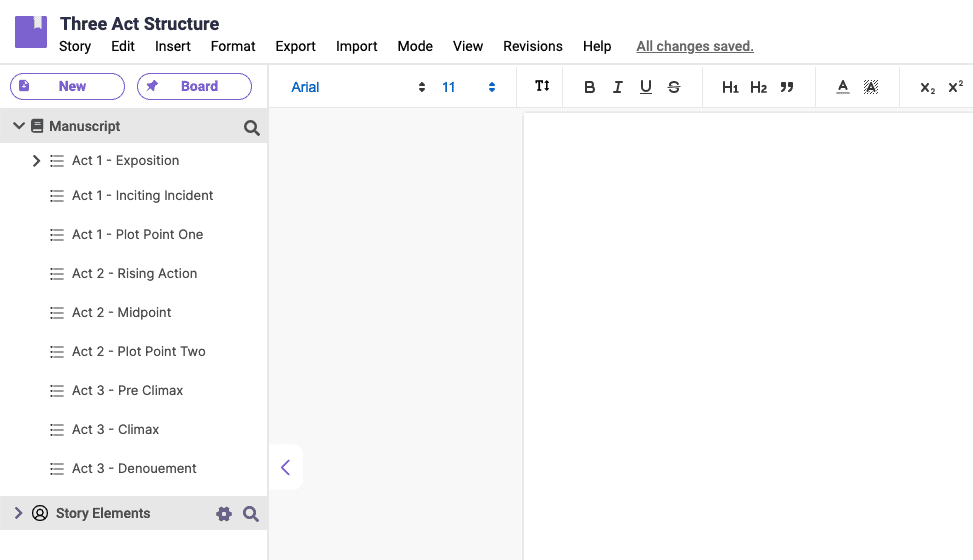
Task: Open the font size 11 dropdown
Action: [x=469, y=88]
